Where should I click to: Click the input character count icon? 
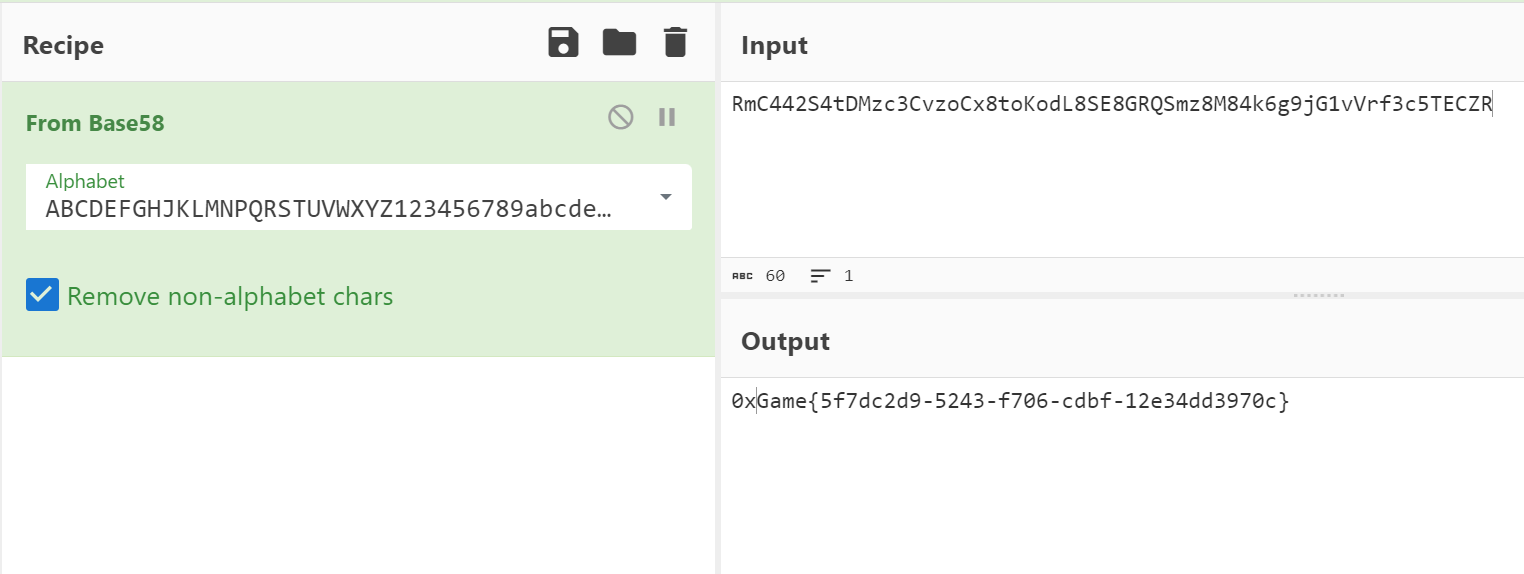point(741,275)
